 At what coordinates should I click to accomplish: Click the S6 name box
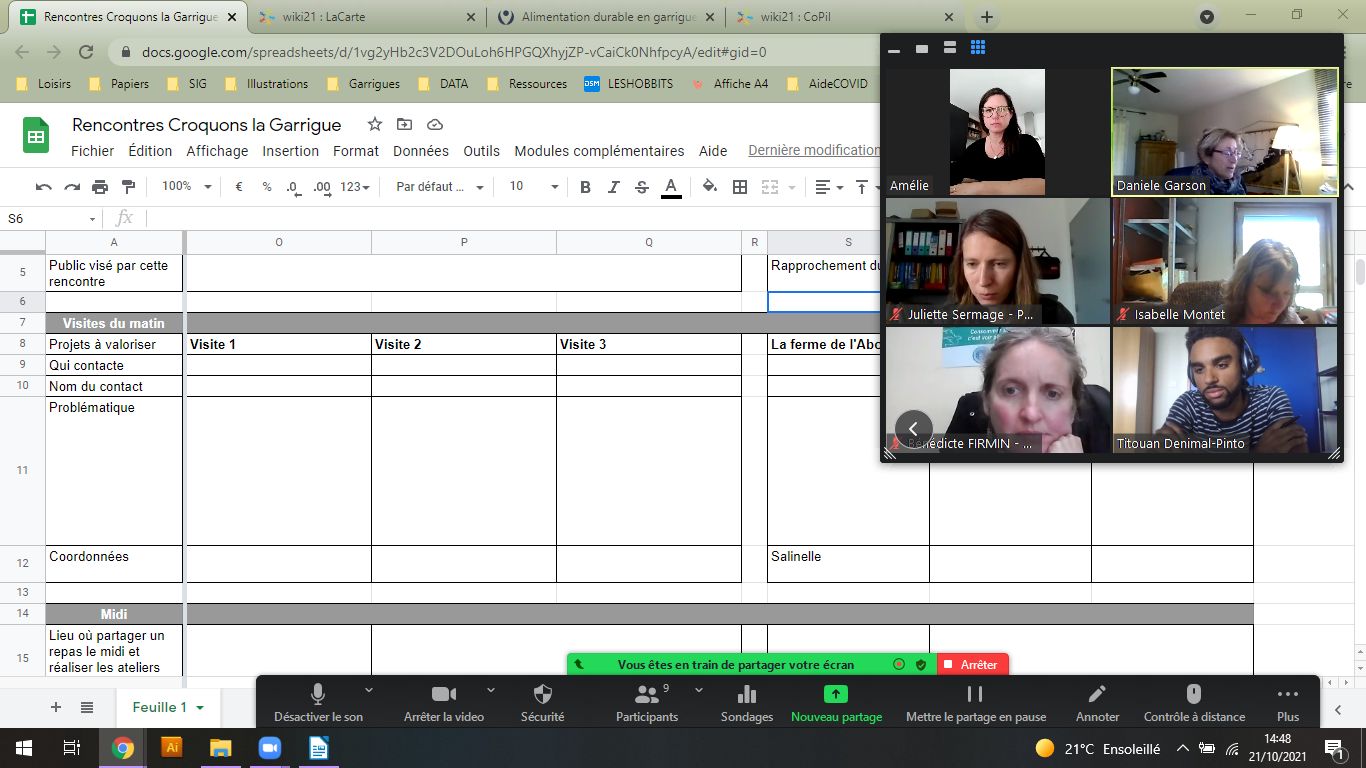coord(51,218)
